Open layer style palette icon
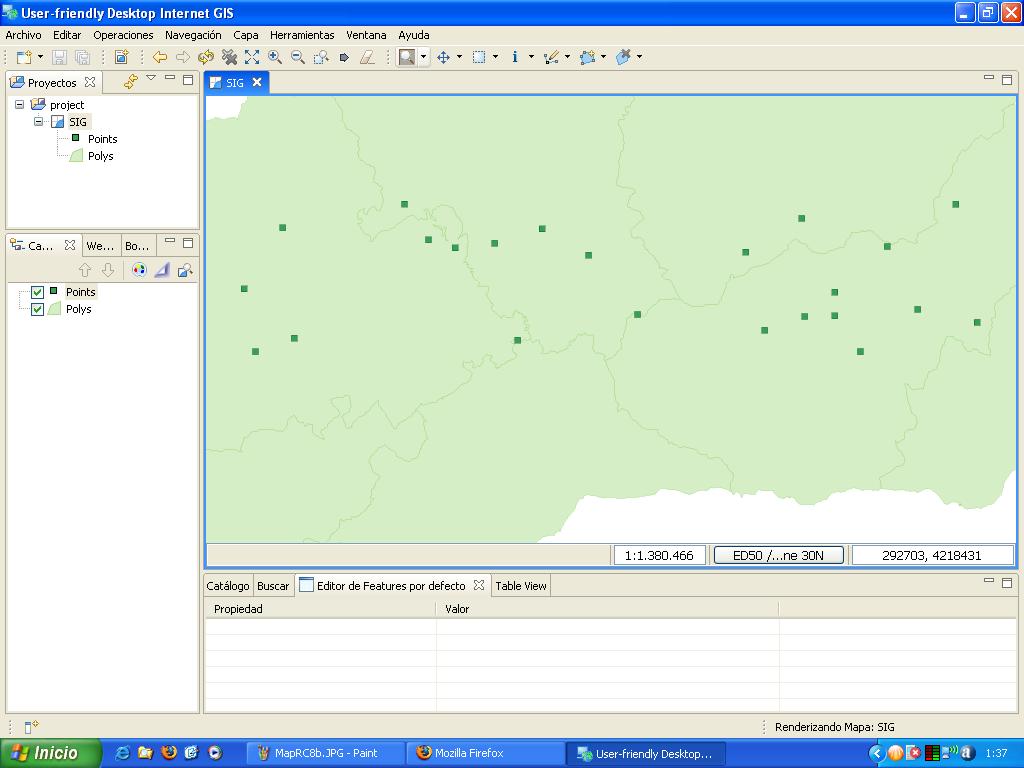 click(x=139, y=270)
